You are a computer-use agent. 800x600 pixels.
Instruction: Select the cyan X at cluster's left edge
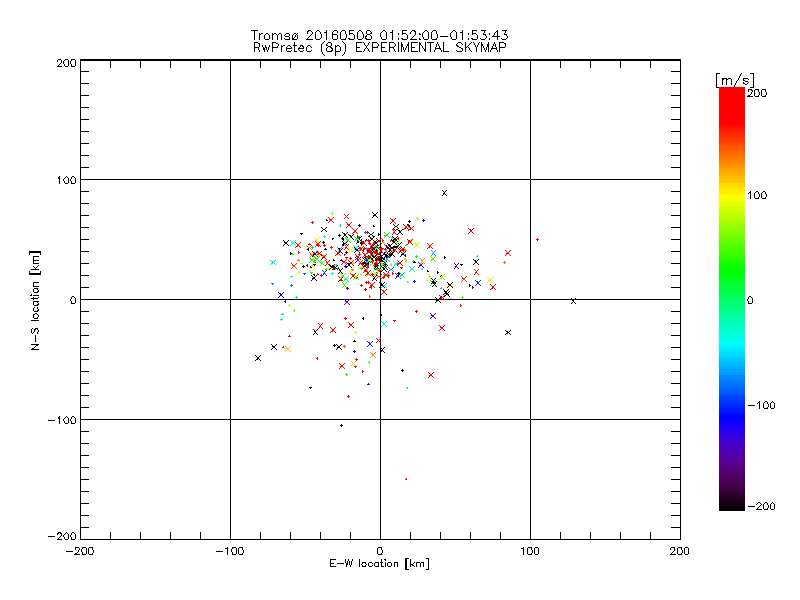pyautogui.click(x=273, y=262)
